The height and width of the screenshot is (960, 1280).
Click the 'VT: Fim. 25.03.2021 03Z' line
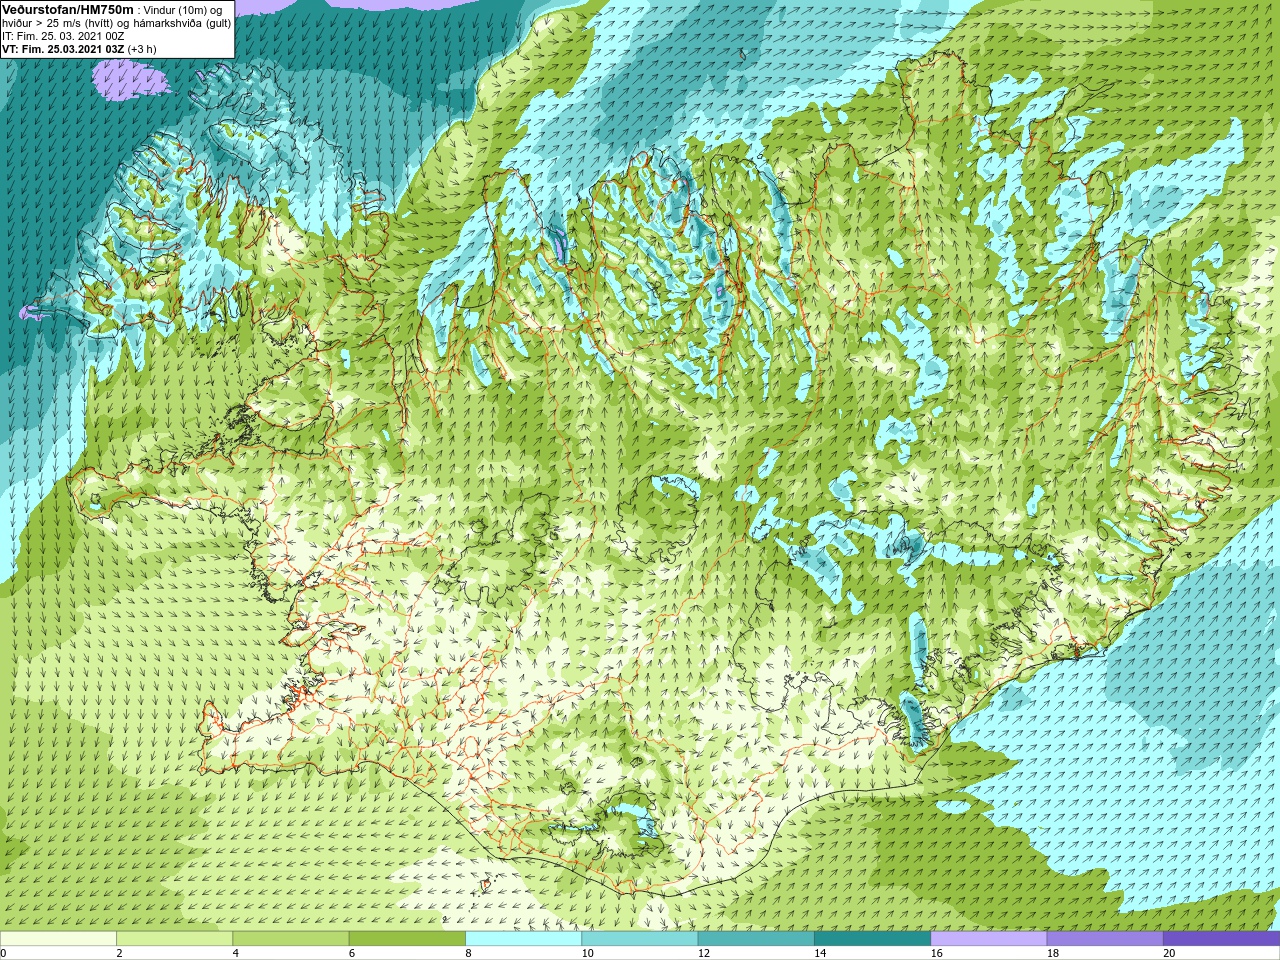point(63,49)
